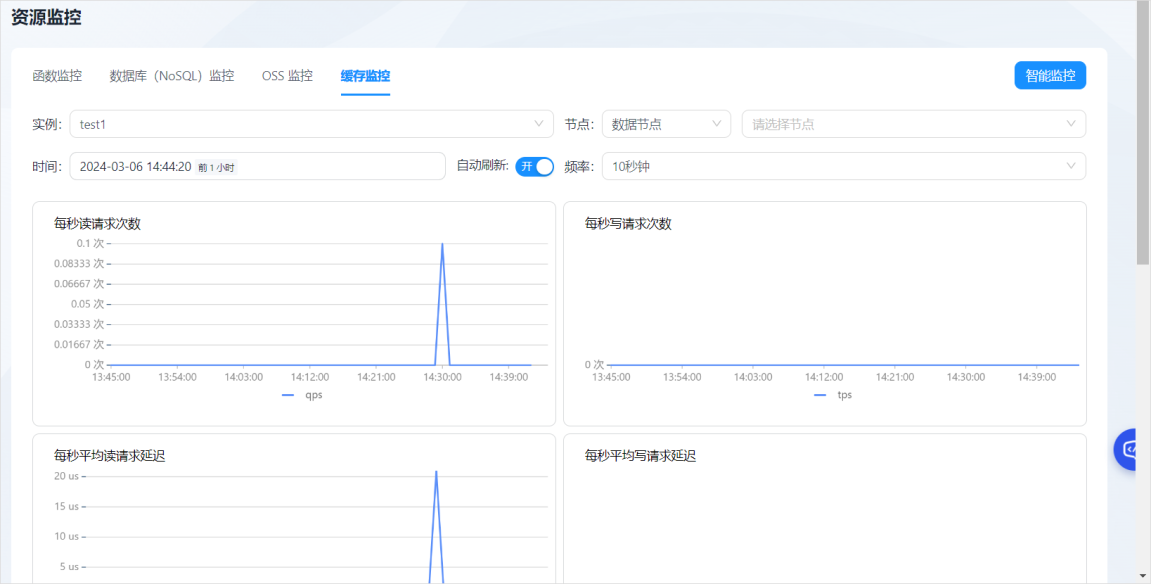The width and height of the screenshot is (1151, 584).
Task: Select the 缓存监控 tab
Action: coord(365,76)
